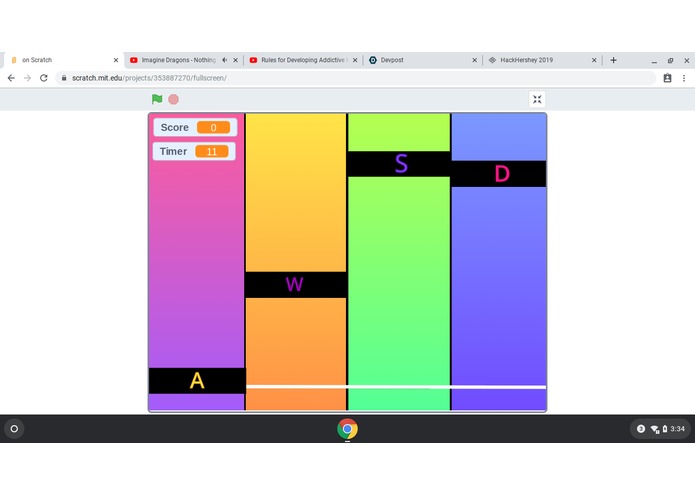Close the Devpost tab
The width and height of the screenshot is (695, 494).
point(474,60)
